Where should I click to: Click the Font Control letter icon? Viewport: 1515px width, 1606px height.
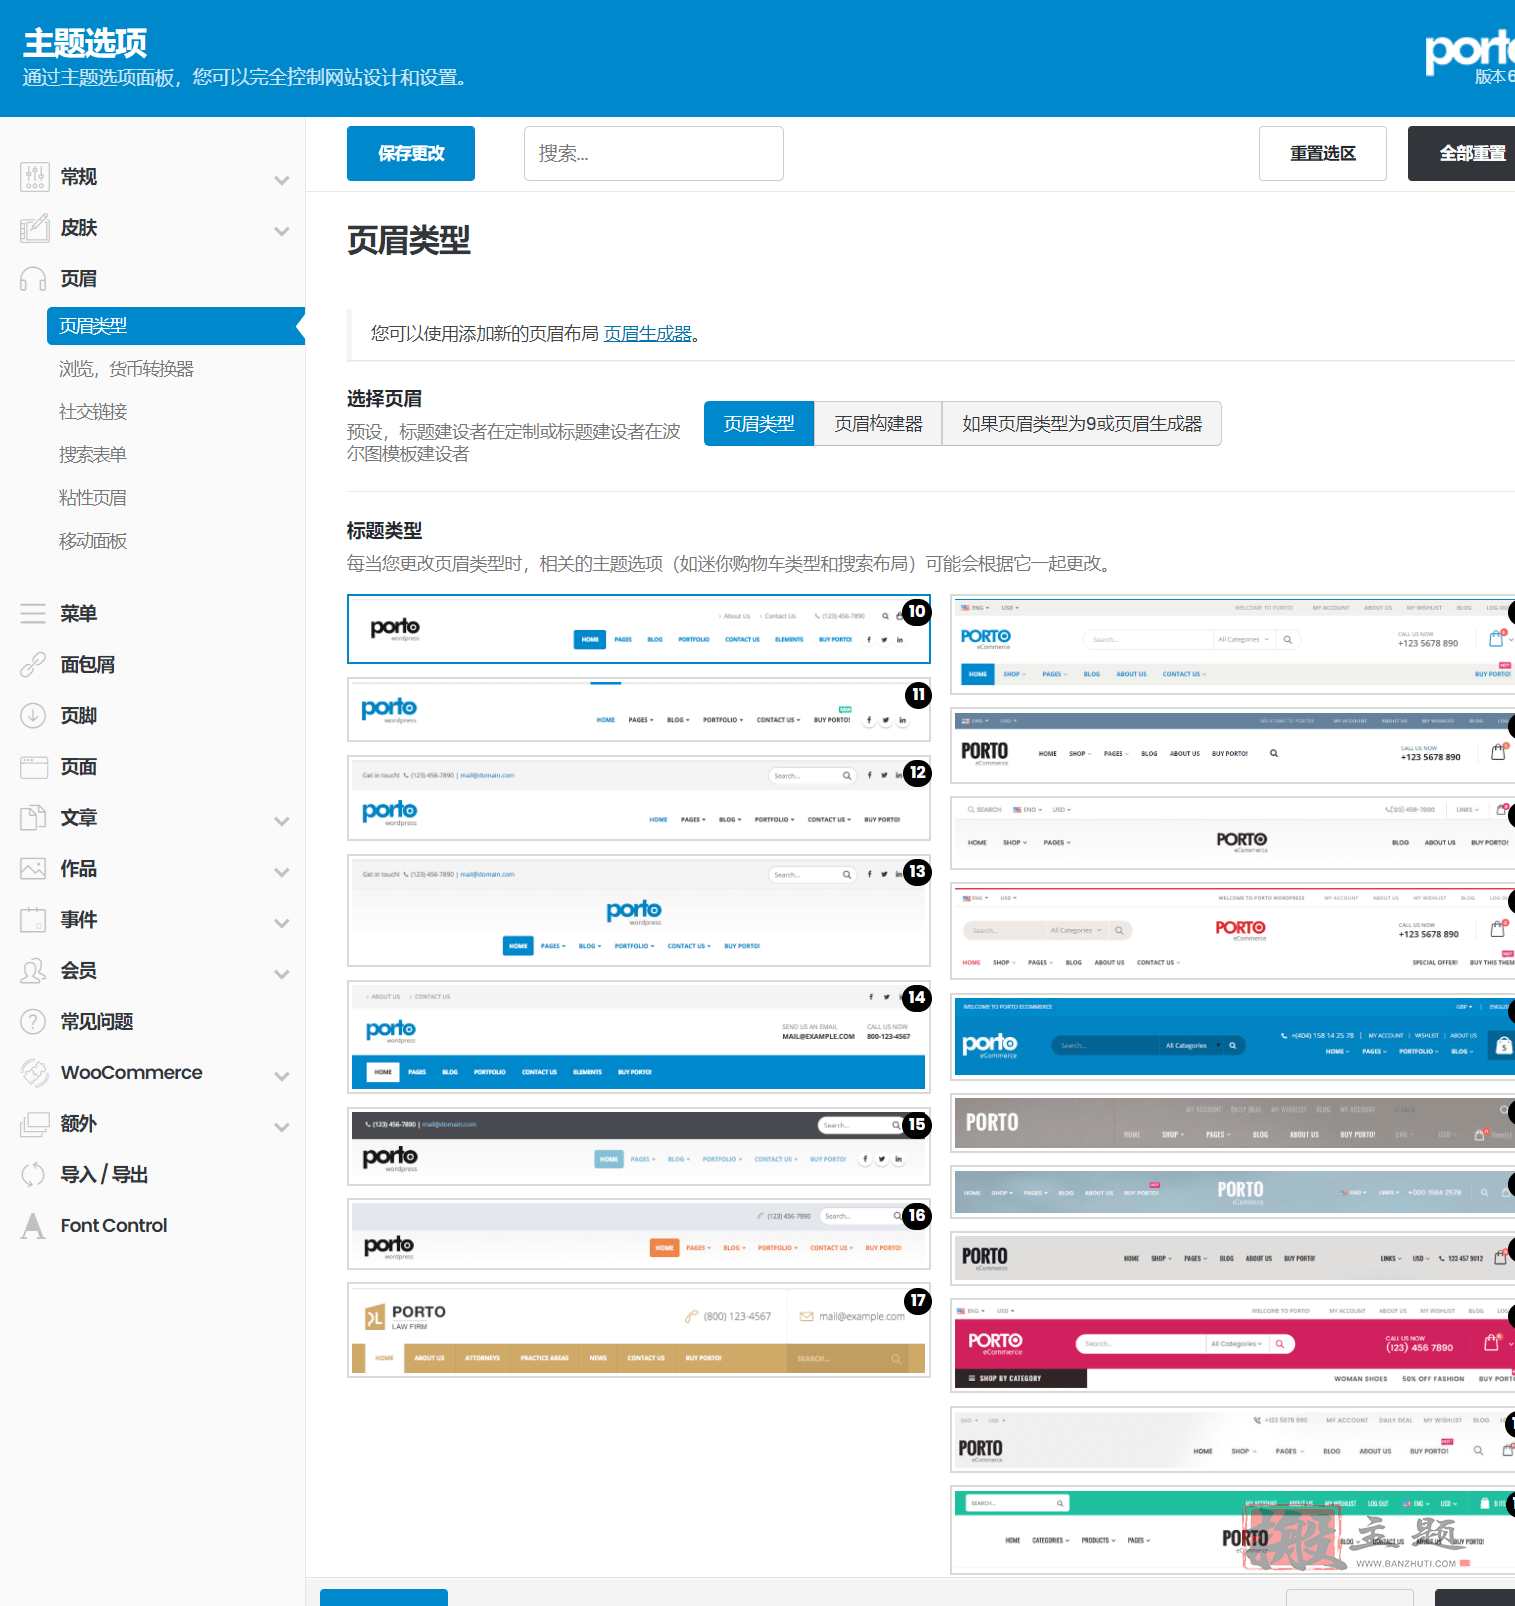(34, 1225)
